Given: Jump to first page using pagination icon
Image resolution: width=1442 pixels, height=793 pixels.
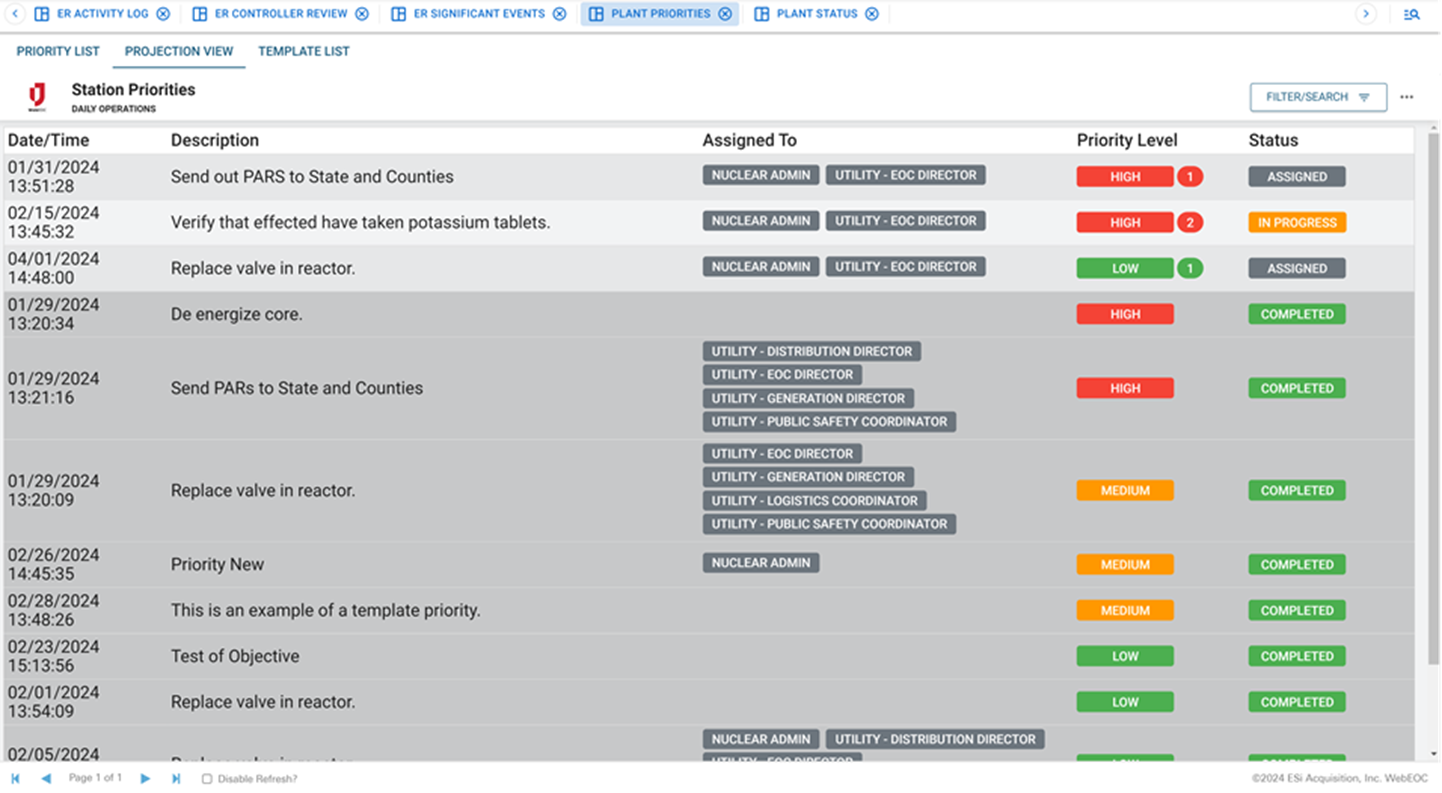Looking at the screenshot, I should pyautogui.click(x=17, y=777).
